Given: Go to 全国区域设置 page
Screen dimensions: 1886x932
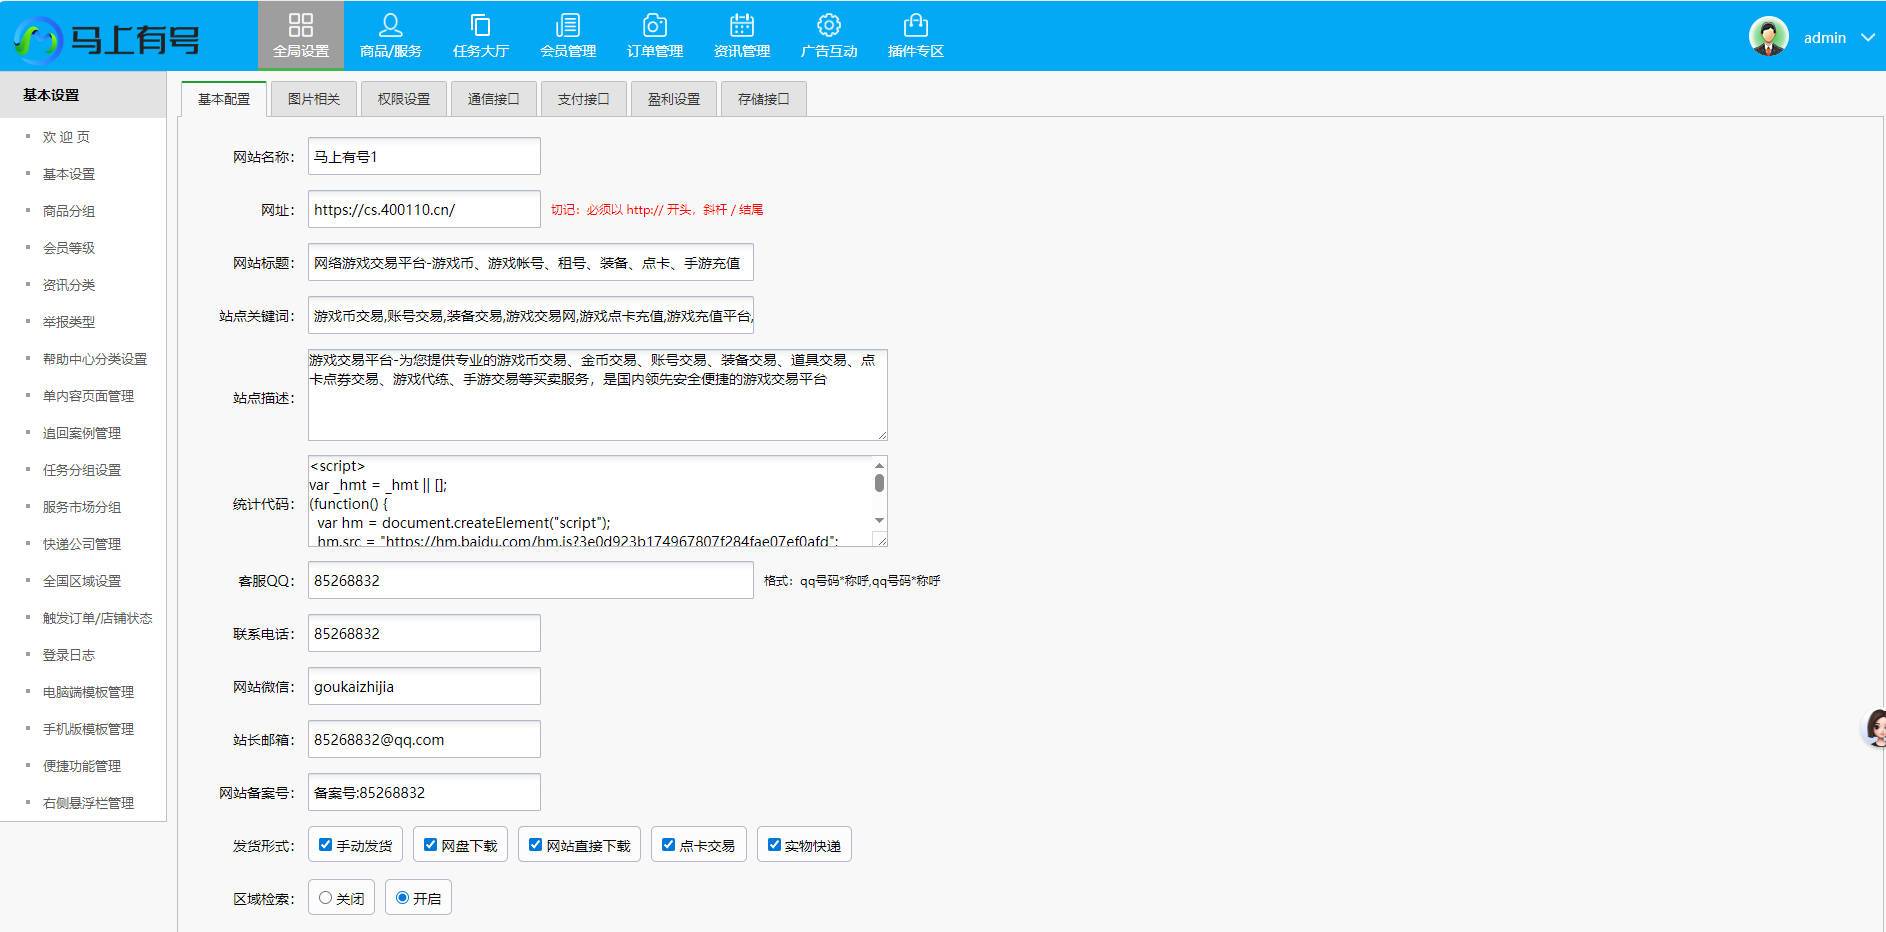Looking at the screenshot, I should 81,580.
